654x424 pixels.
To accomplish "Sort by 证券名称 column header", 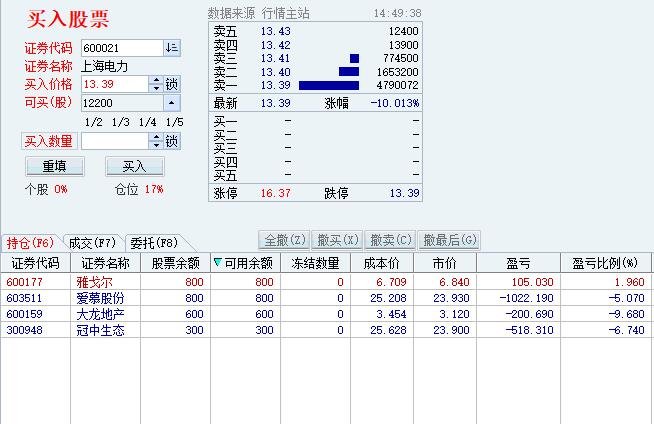I will point(106,263).
